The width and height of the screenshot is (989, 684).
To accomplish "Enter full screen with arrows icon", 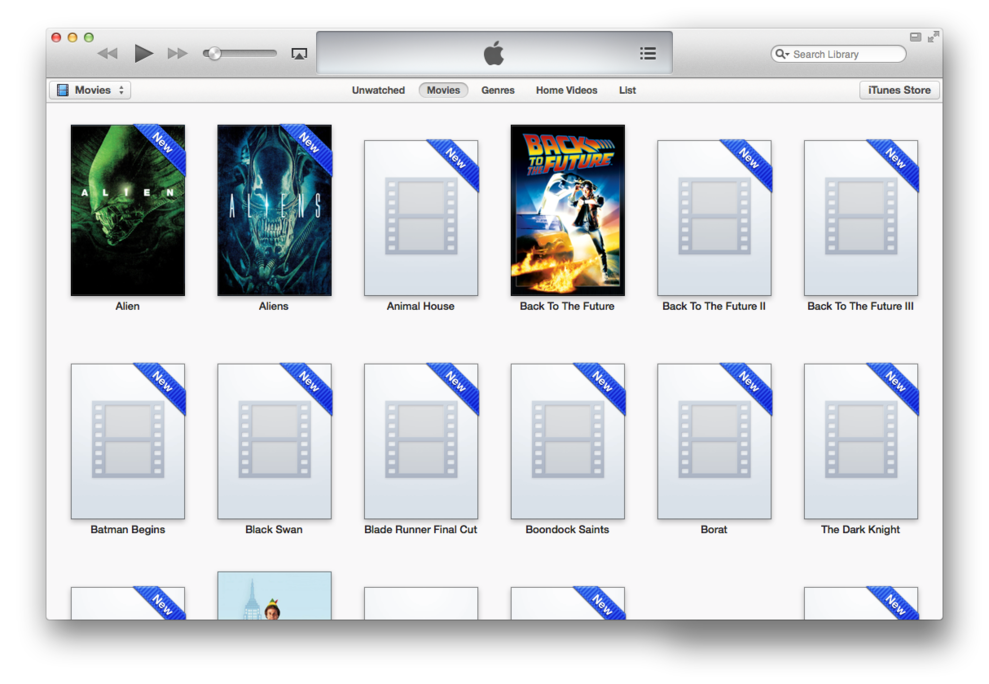I will (x=933, y=37).
